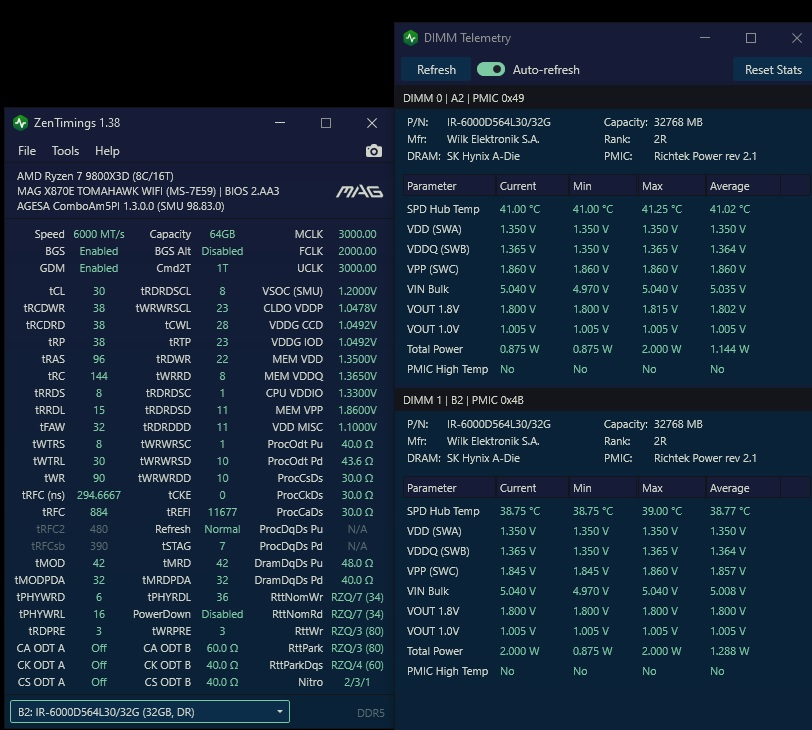Click the Richtek Power rev 2.1 PMIC for DIMM 1
The image size is (812, 730).
[x=705, y=458]
